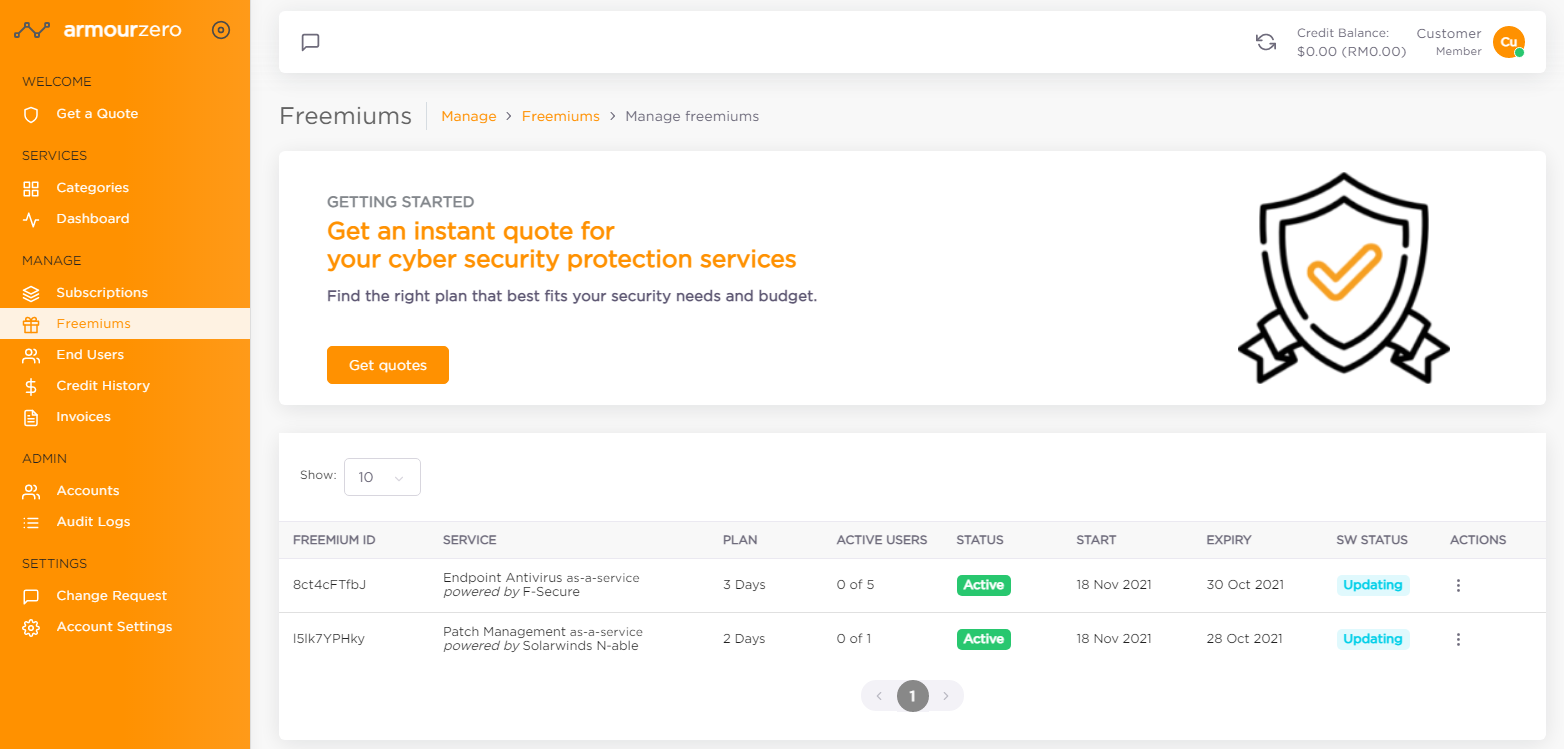Click freemium ID 8ct4cFTfbJ

tap(330, 585)
